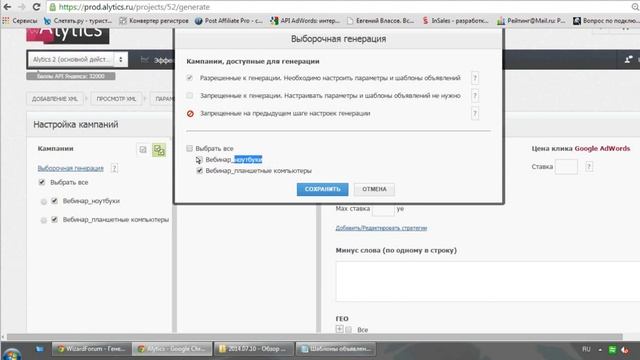Open the Рейтинг@Mail.ru bookmark
Screen dimensions: 640x360
point(531,20)
